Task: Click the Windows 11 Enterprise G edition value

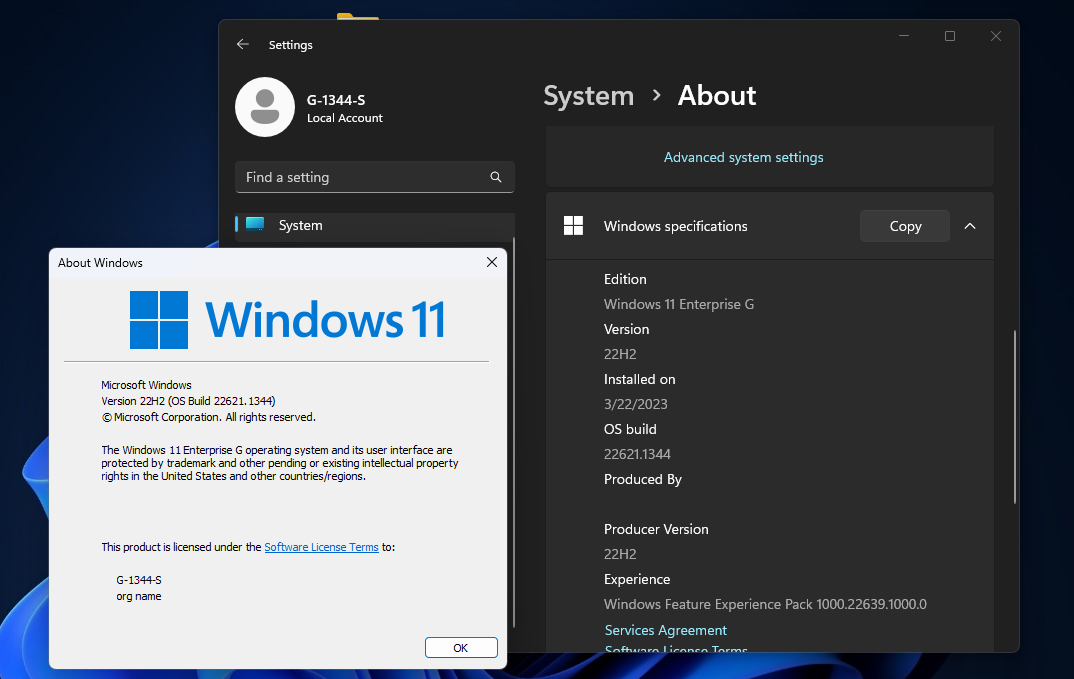Action: [x=679, y=304]
